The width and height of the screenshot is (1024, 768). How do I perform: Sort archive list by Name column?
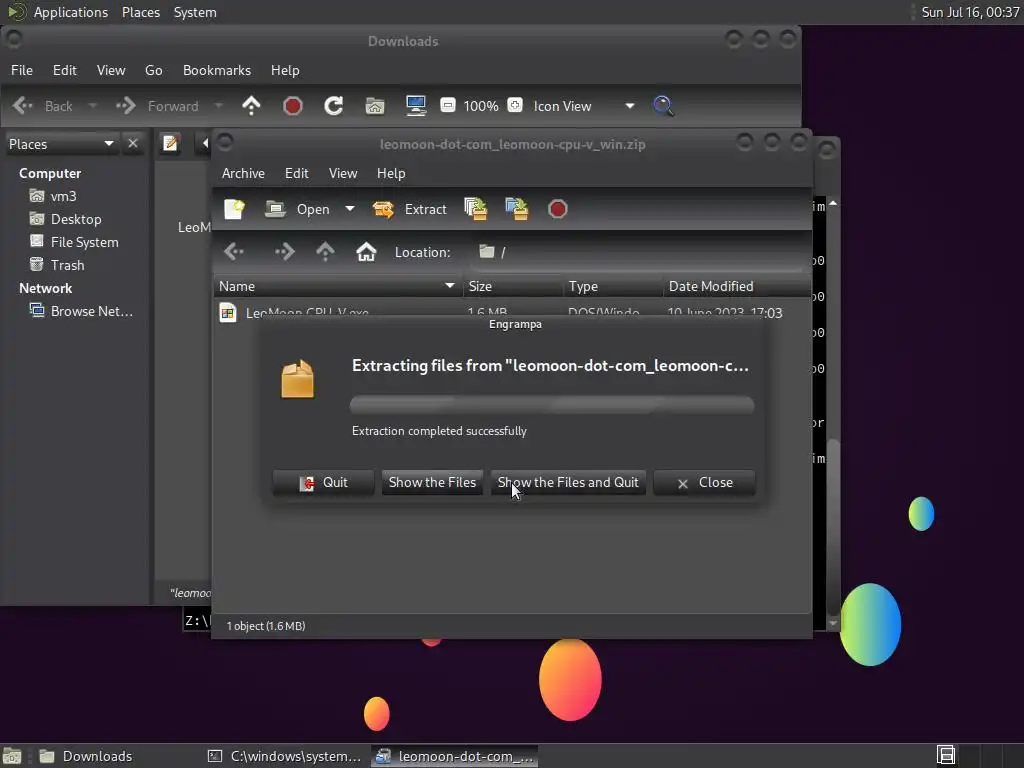tap(338, 286)
